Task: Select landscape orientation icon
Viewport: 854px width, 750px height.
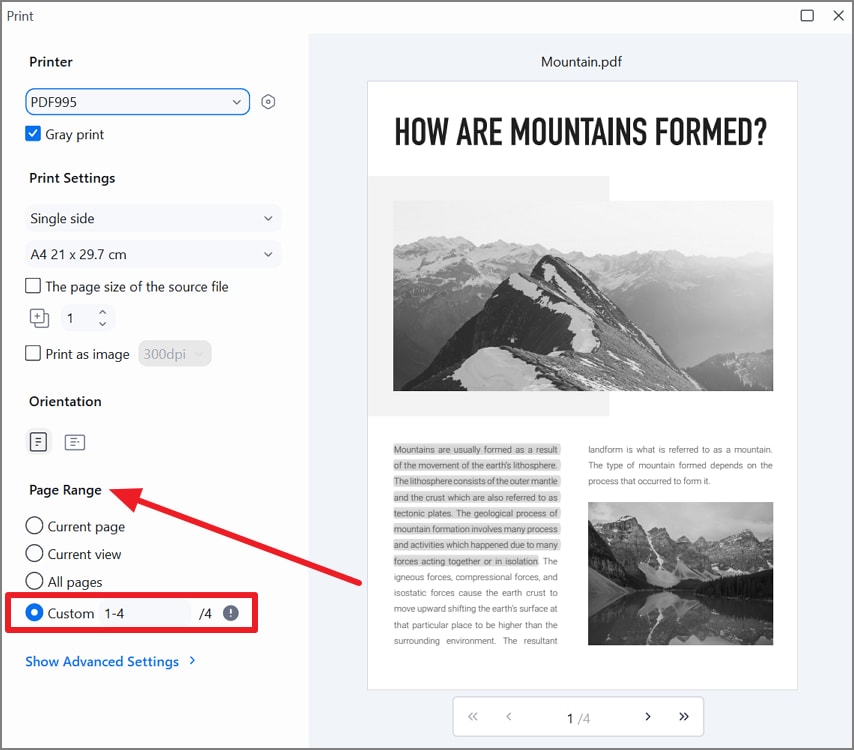Action: (x=75, y=442)
